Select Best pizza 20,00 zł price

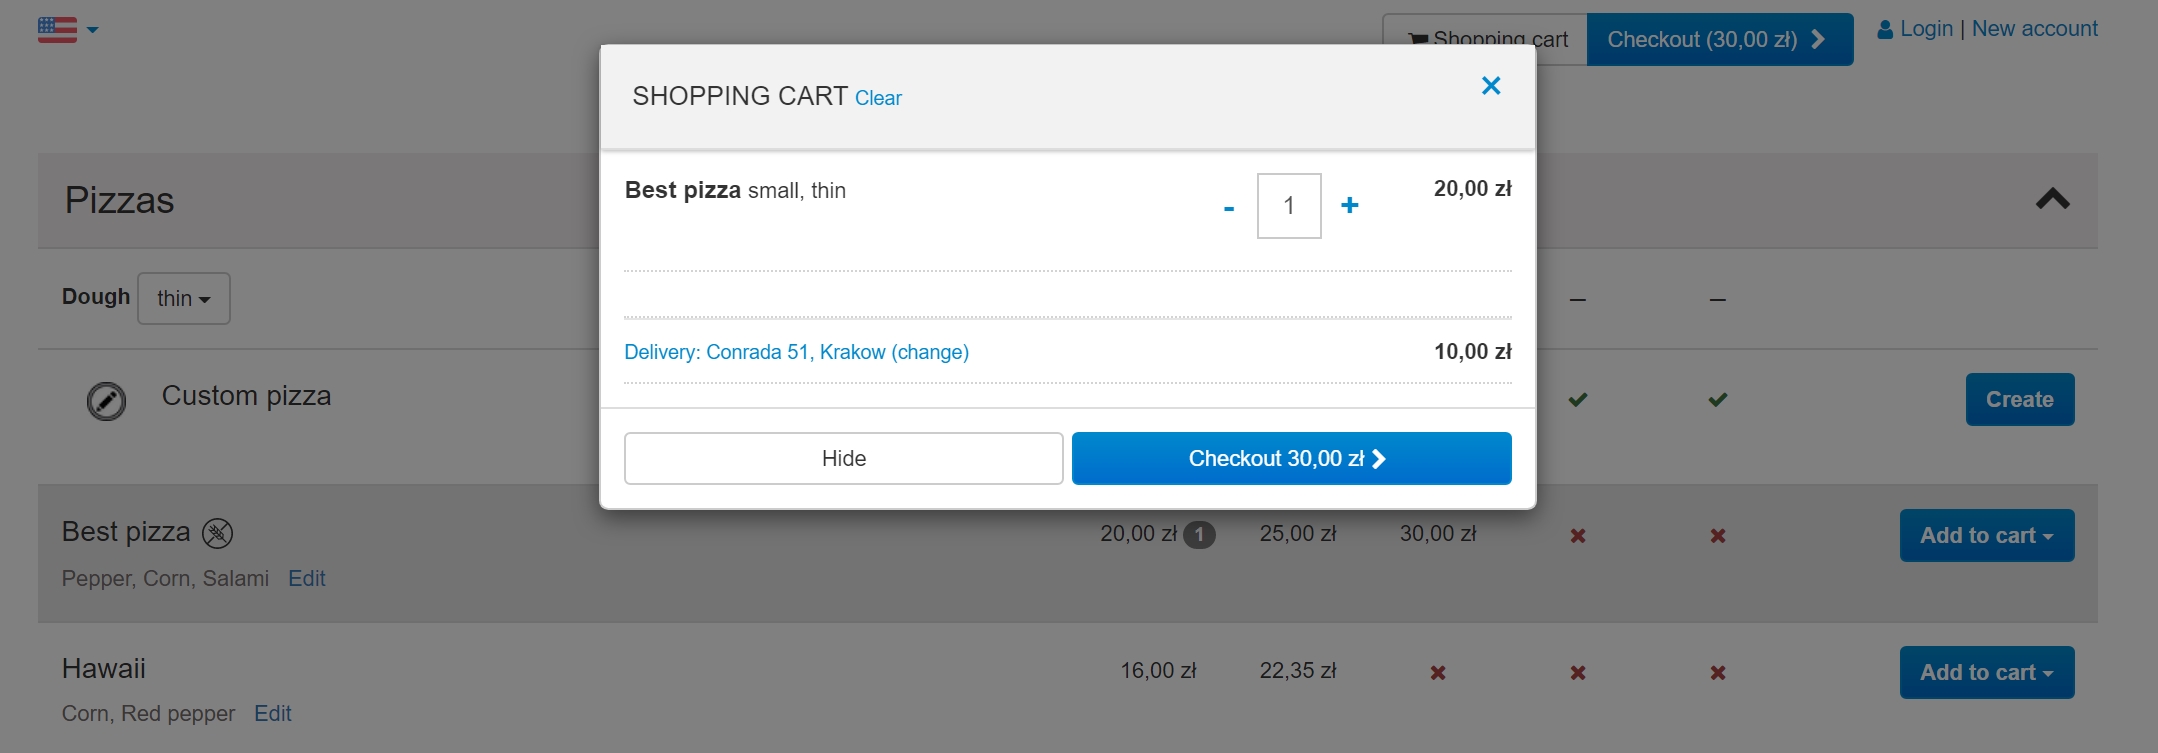[1139, 534]
